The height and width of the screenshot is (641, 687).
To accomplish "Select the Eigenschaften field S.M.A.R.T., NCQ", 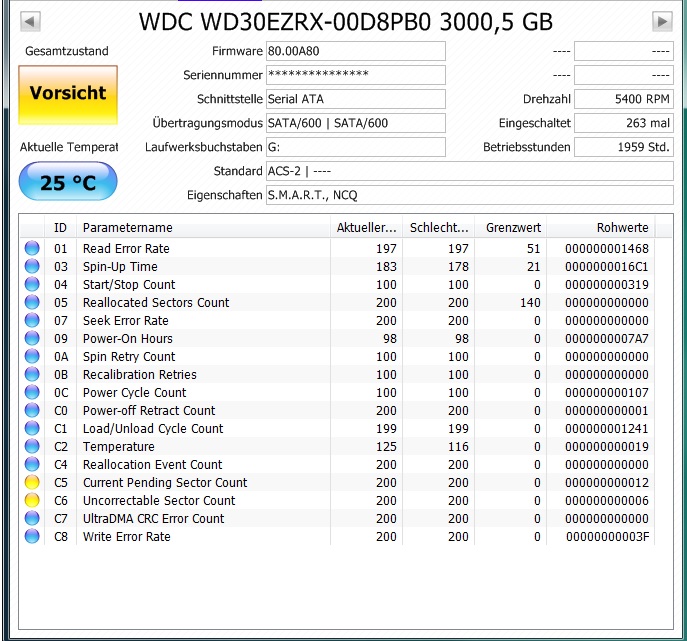I will pos(470,195).
